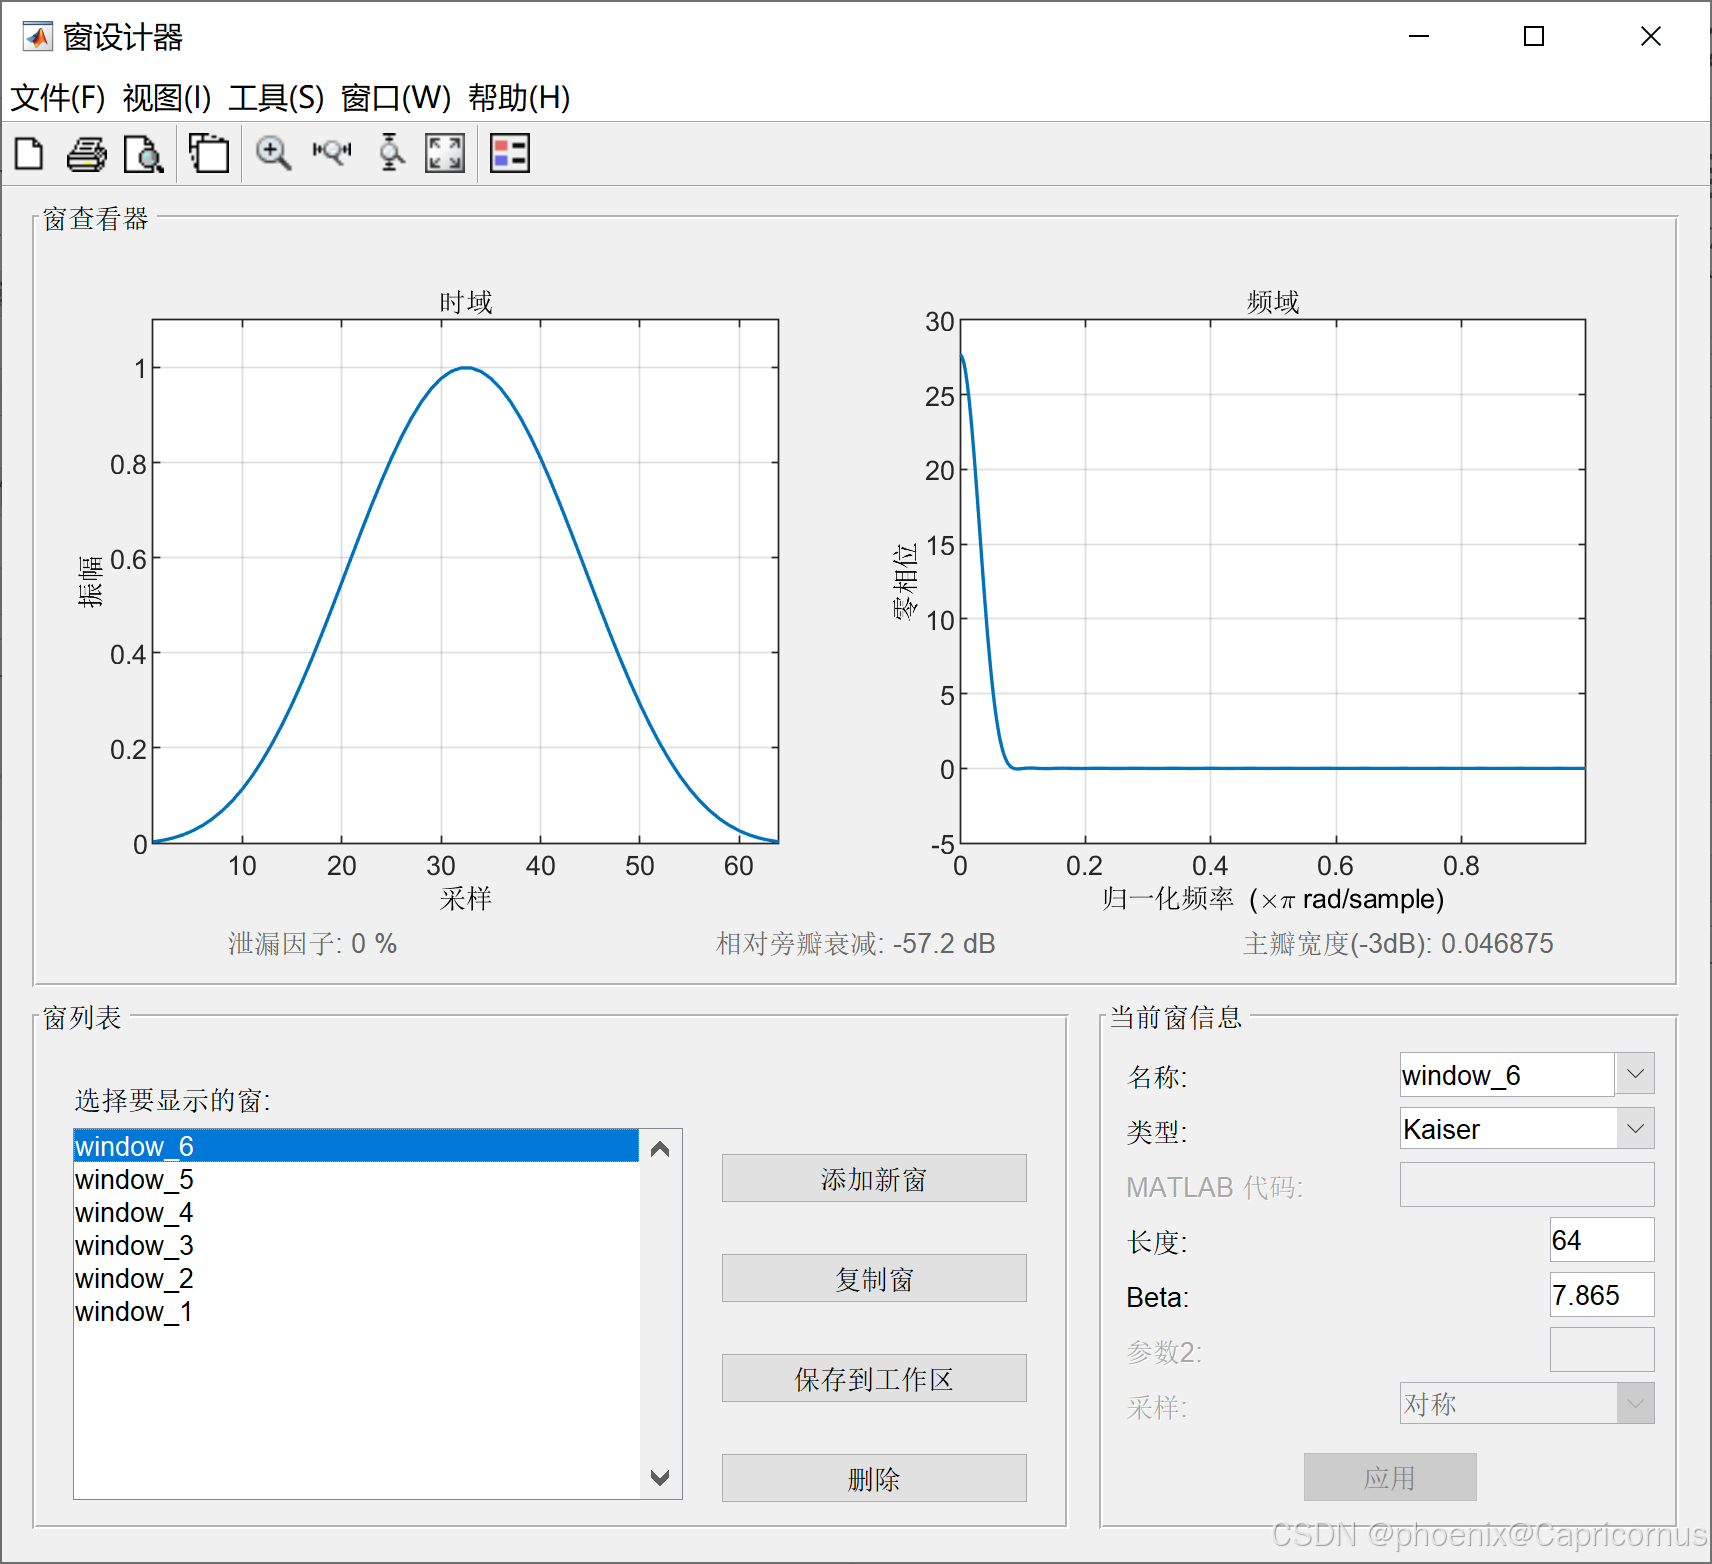
Task: Select window_6 in the window list
Action: pos(356,1146)
